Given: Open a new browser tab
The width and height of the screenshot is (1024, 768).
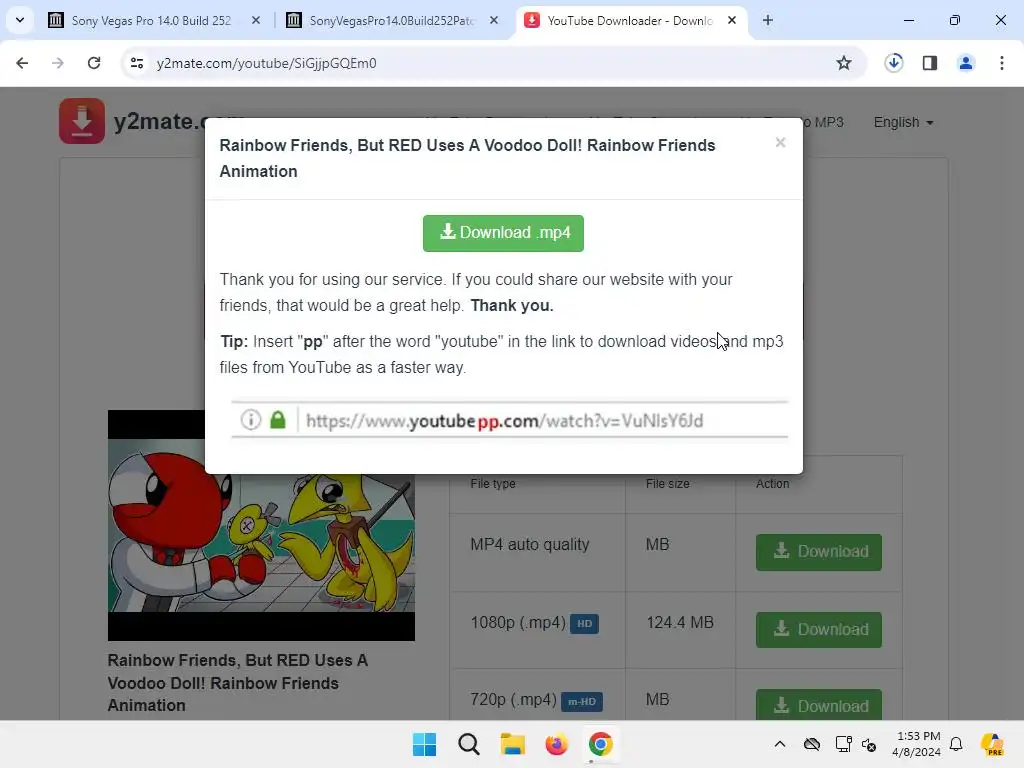Looking at the screenshot, I should [768, 21].
